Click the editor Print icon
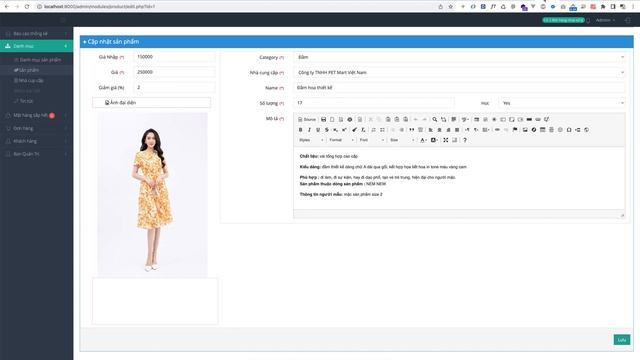This screenshot has width=640, height=360. point(350,120)
